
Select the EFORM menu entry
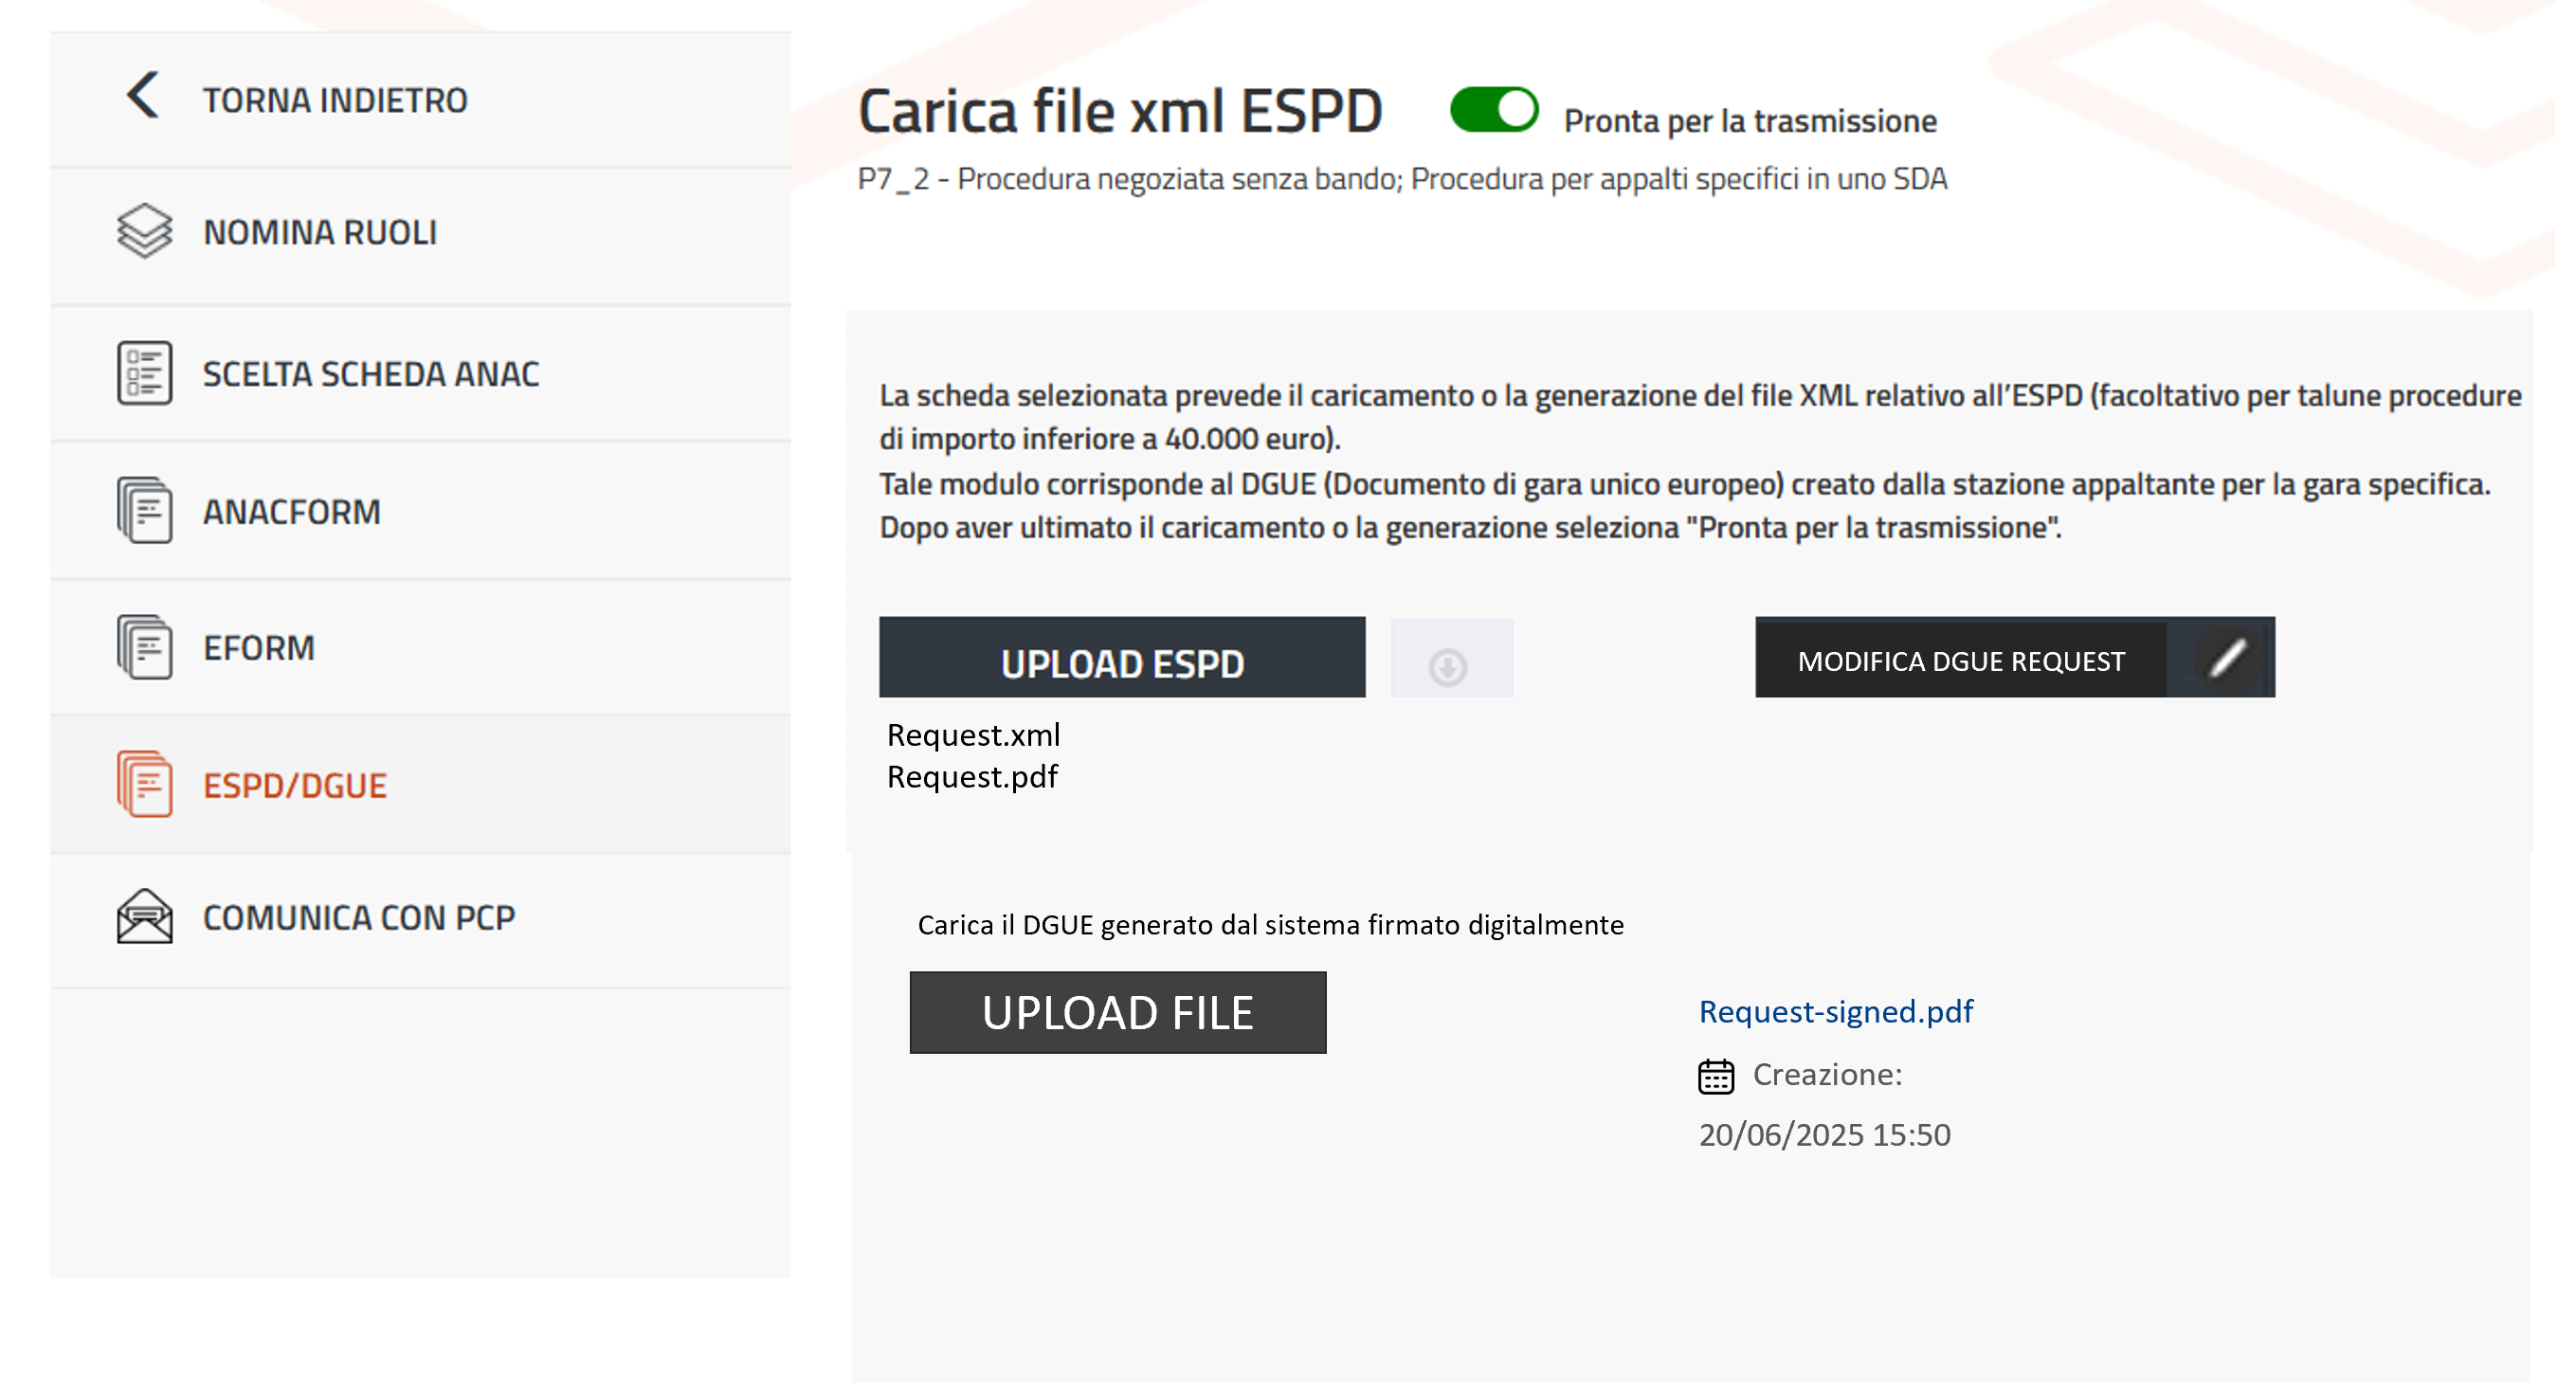click(x=259, y=648)
